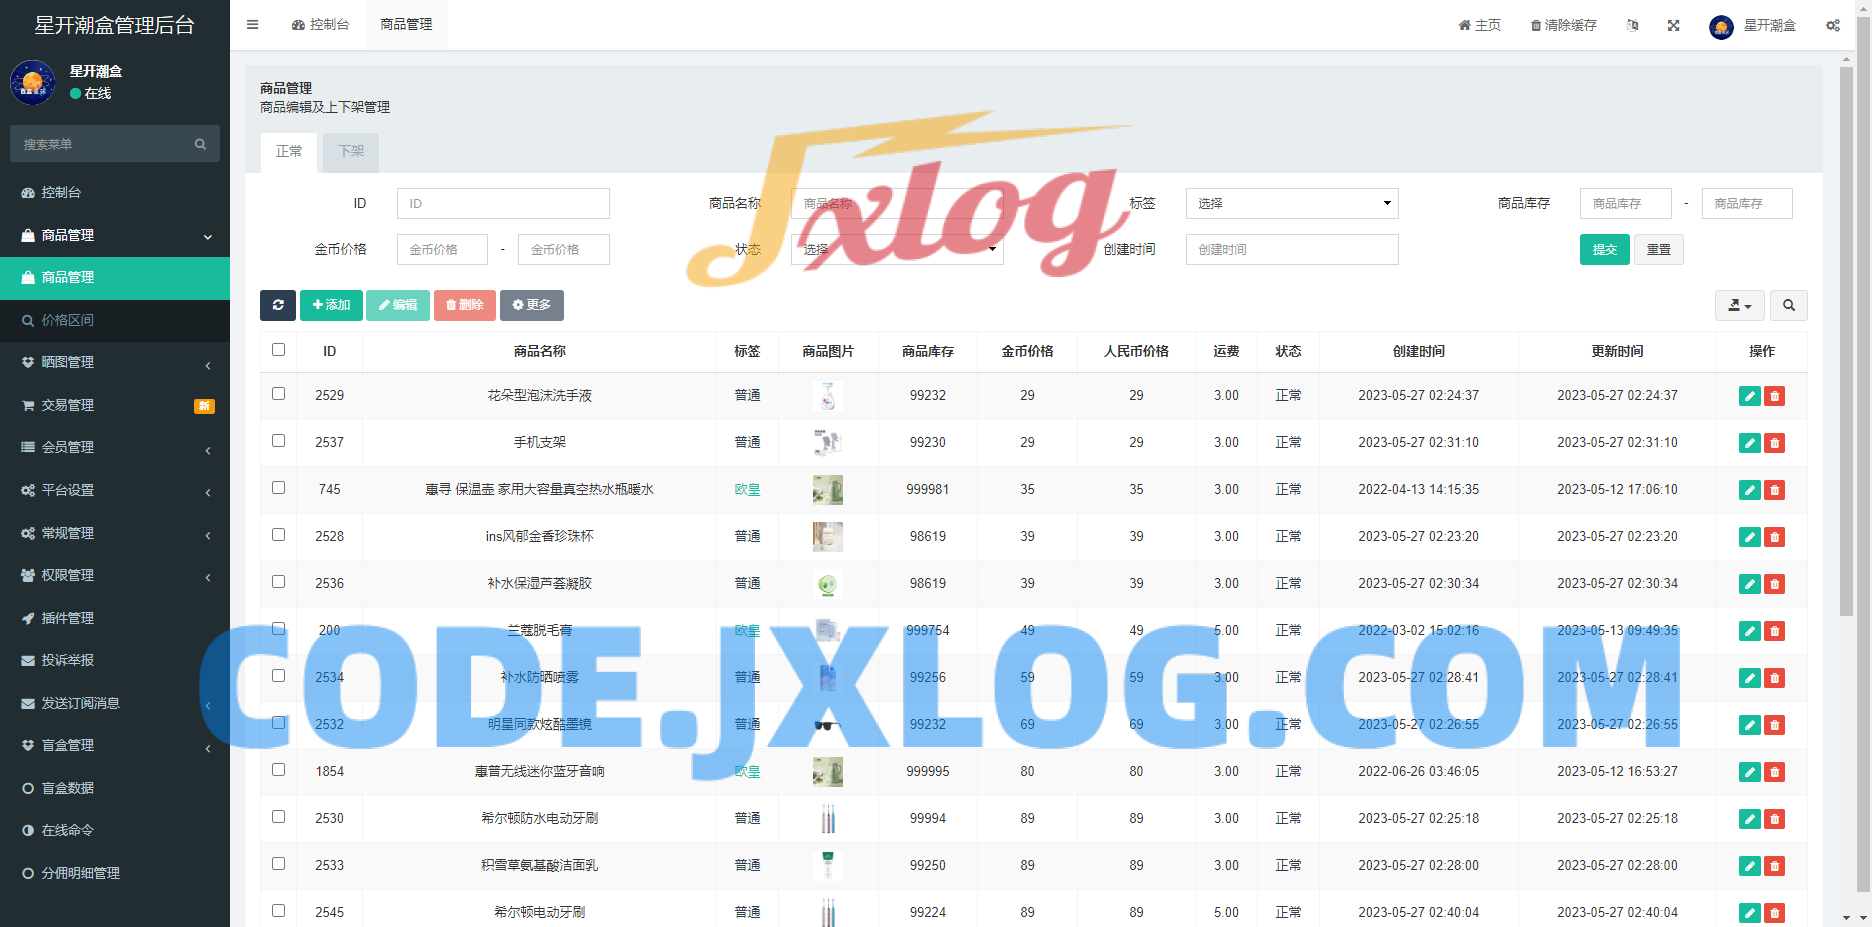The height and width of the screenshot is (927, 1872).
Task: Open the settings gears icon top right
Action: pos(1832,25)
